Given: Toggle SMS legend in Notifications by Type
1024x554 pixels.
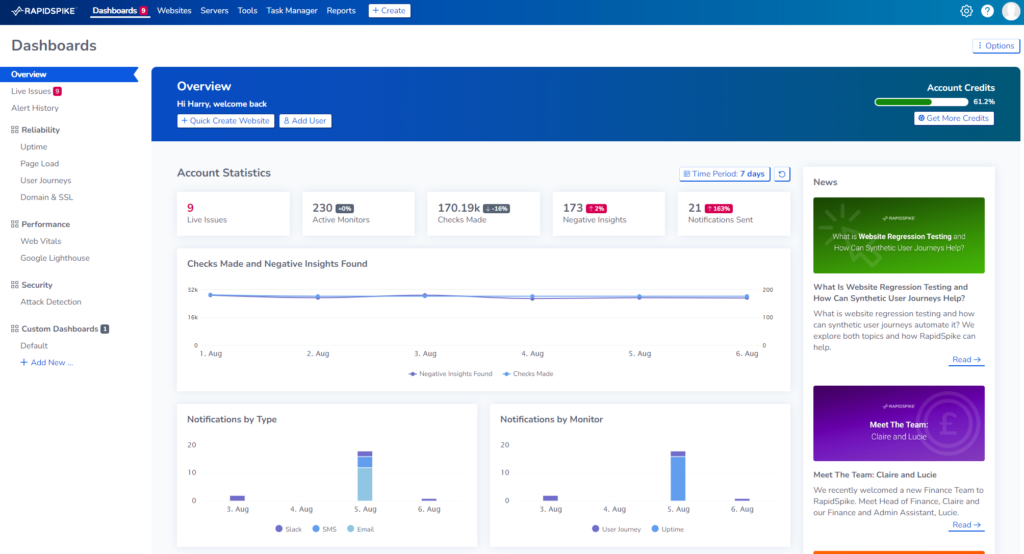Looking at the screenshot, I should (325, 529).
